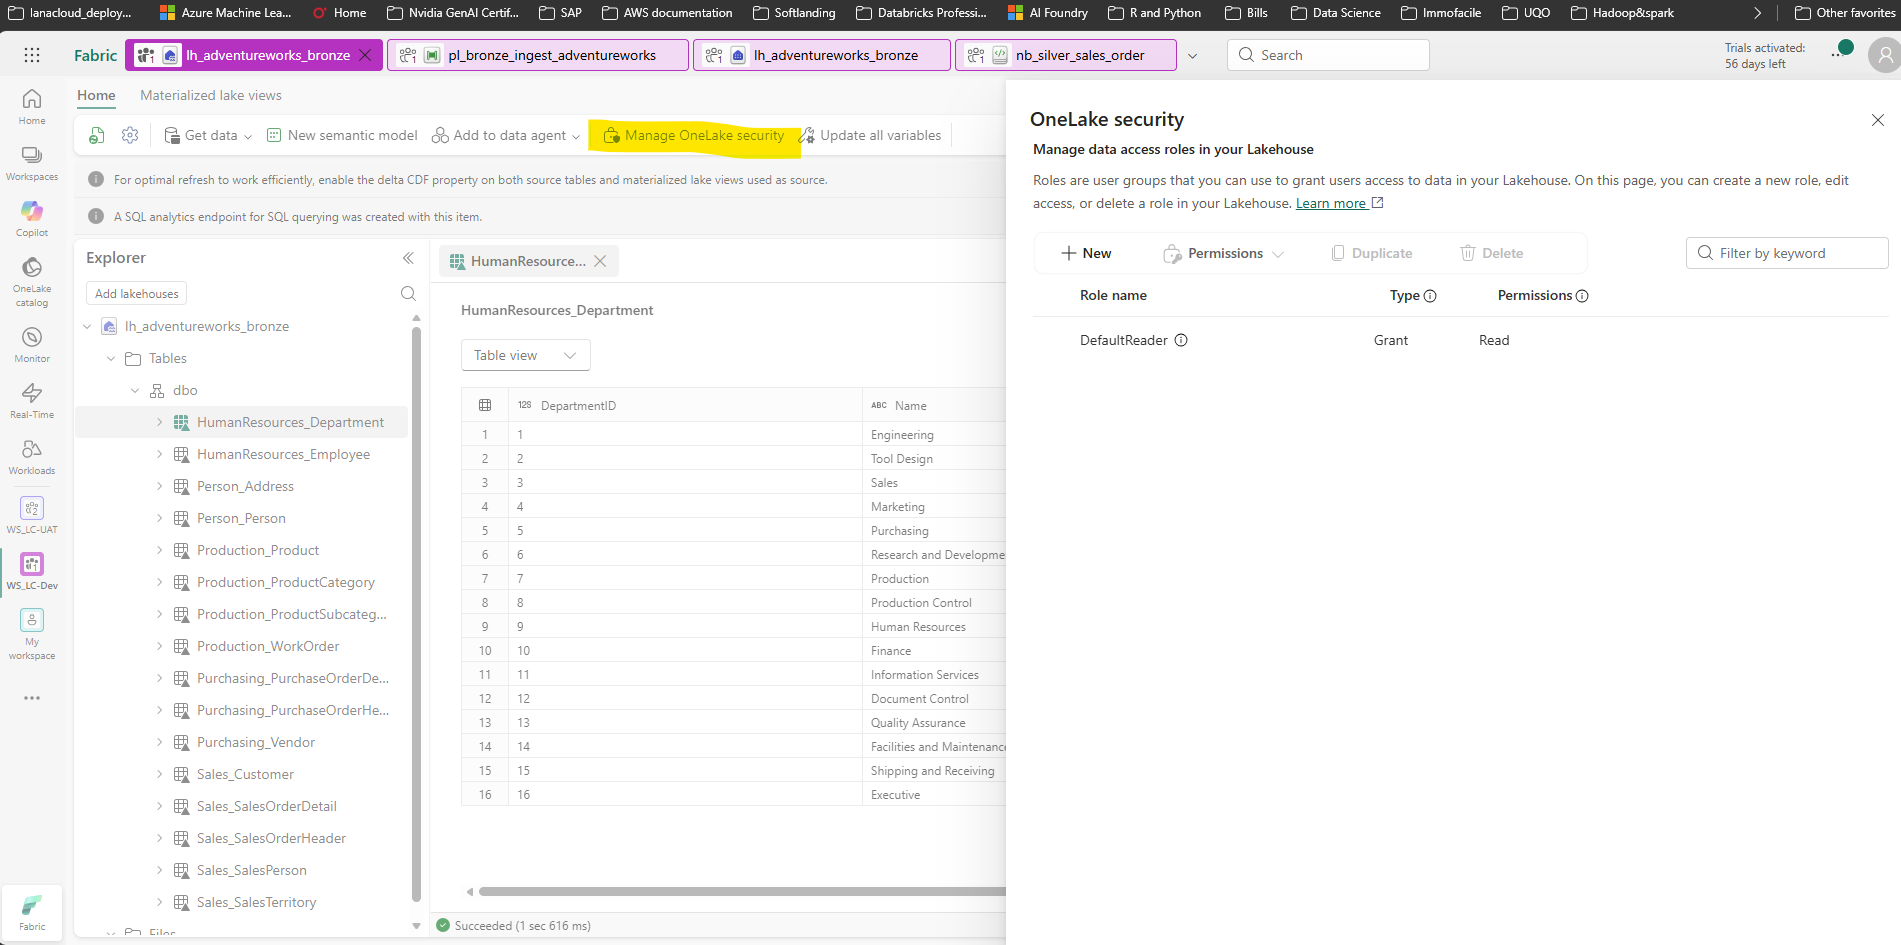Expand the Person_Address table
1901x945 pixels.
159,486
